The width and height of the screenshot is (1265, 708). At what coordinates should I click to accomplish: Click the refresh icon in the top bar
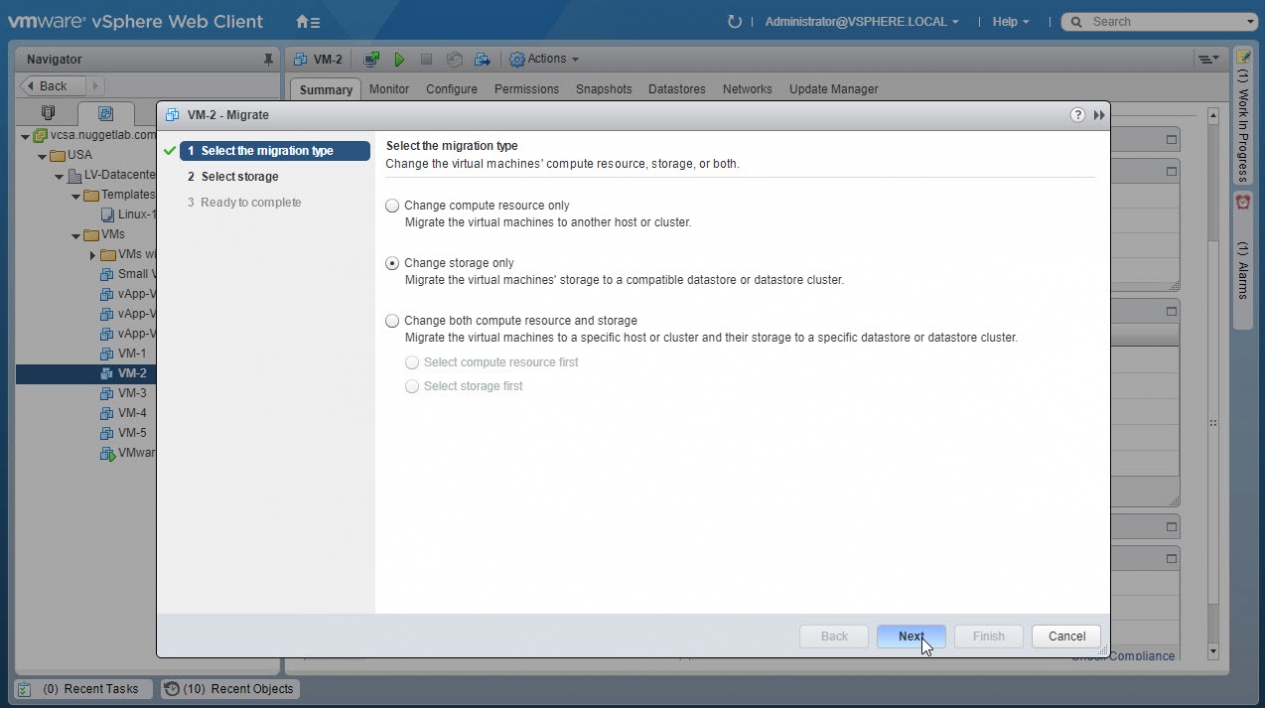(735, 21)
